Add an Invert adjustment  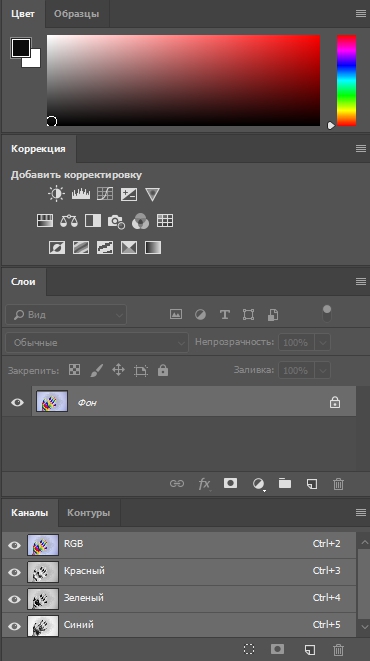[x=57, y=247]
